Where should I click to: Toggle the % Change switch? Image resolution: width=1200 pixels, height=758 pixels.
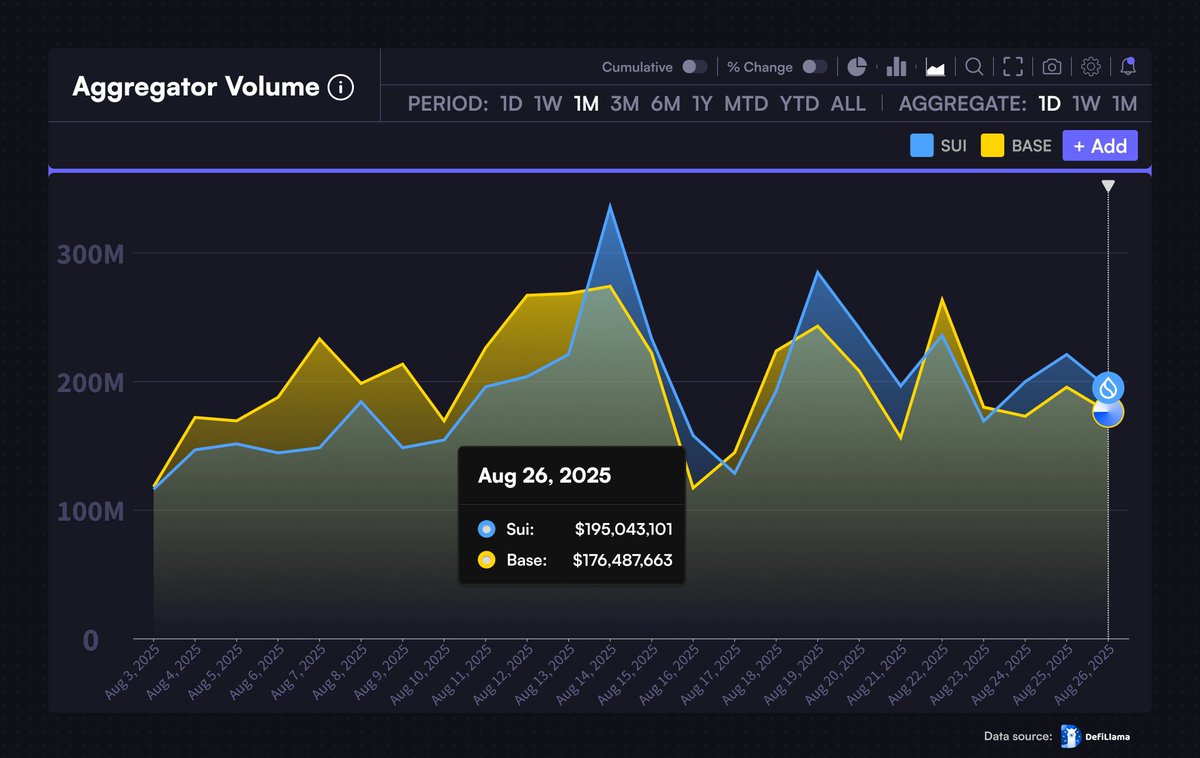815,67
